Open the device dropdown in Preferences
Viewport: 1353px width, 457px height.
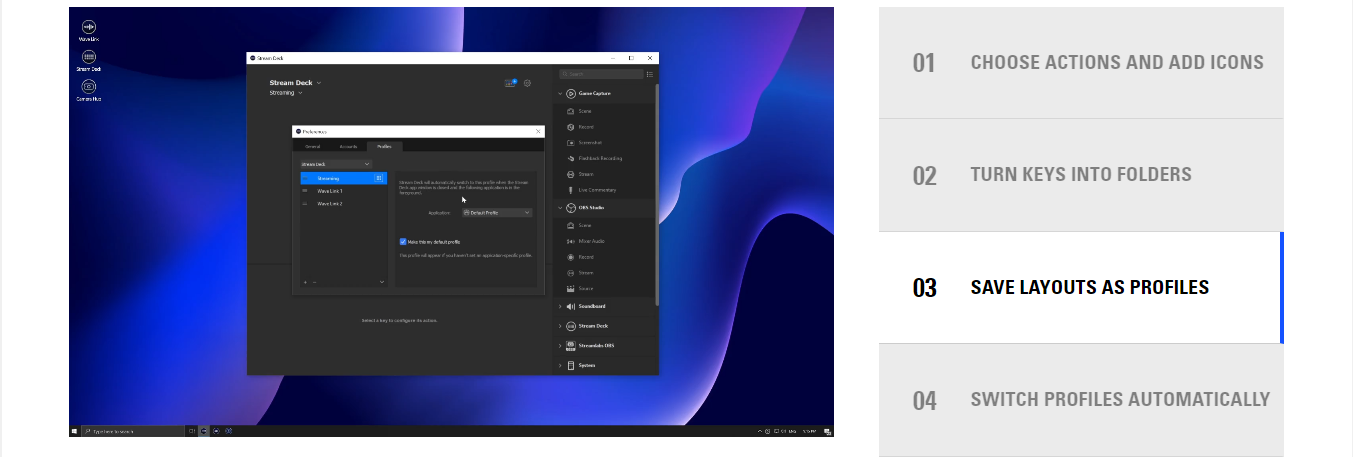[336, 163]
